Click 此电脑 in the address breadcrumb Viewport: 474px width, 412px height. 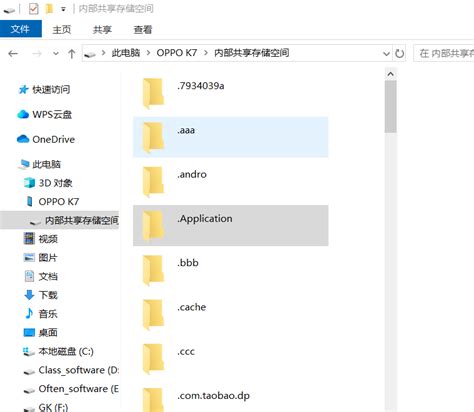pyautogui.click(x=126, y=53)
